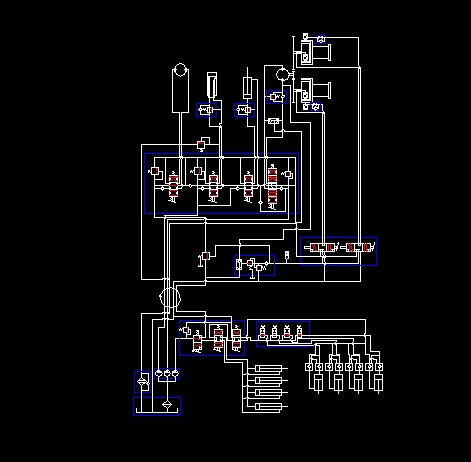Click the counterbalance valve beside the motor

click(x=277, y=97)
